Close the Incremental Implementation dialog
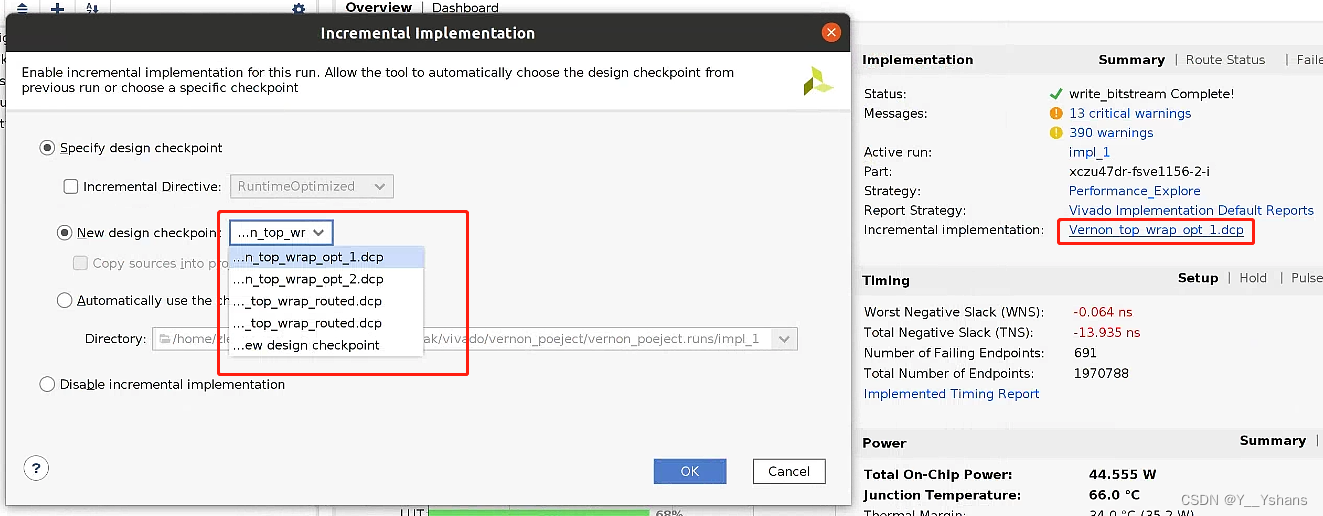The height and width of the screenshot is (516, 1323). pos(831,33)
